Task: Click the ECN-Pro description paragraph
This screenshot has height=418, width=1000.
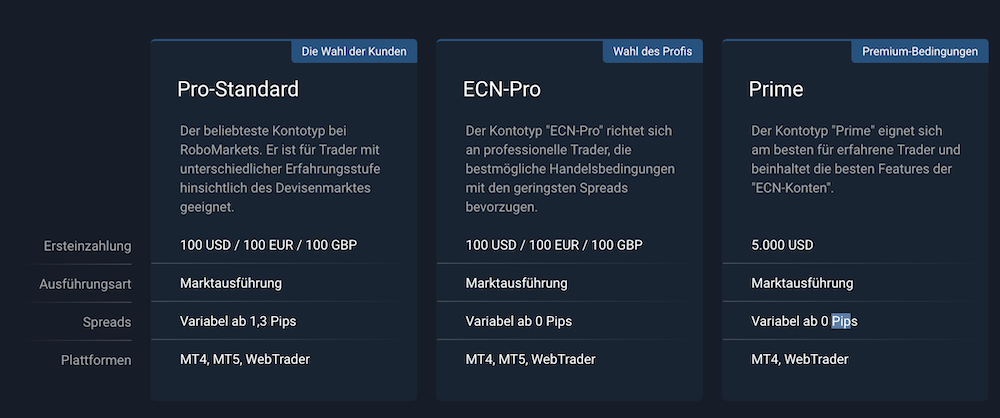Action: 570,169
